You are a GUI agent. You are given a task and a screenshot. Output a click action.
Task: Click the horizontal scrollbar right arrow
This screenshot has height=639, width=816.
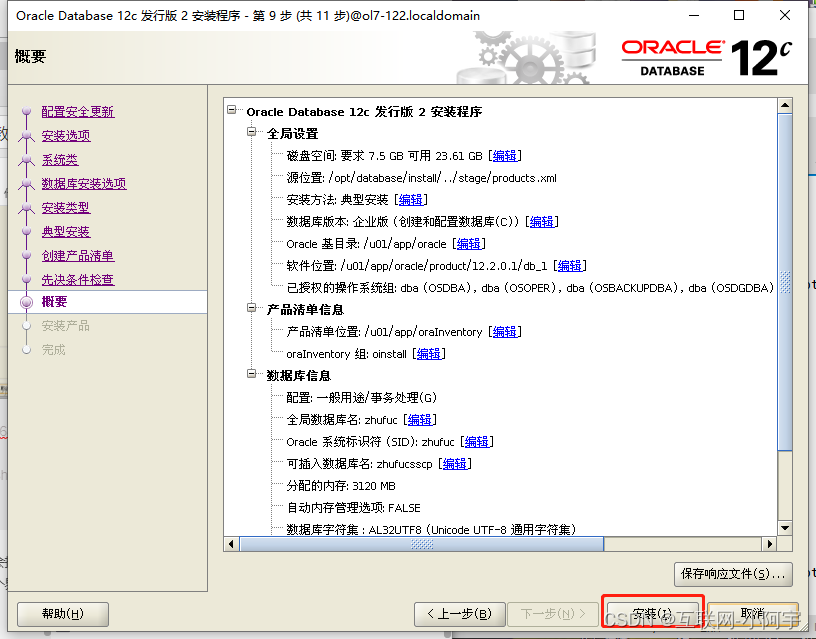point(770,544)
